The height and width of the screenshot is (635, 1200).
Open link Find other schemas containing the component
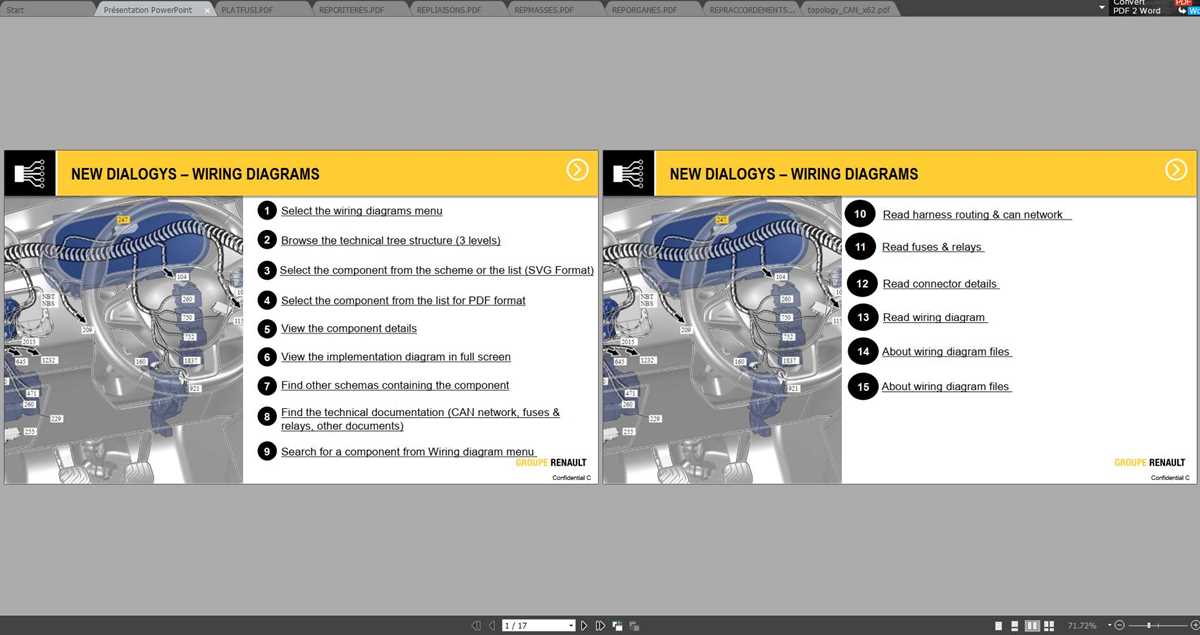[x=395, y=385]
